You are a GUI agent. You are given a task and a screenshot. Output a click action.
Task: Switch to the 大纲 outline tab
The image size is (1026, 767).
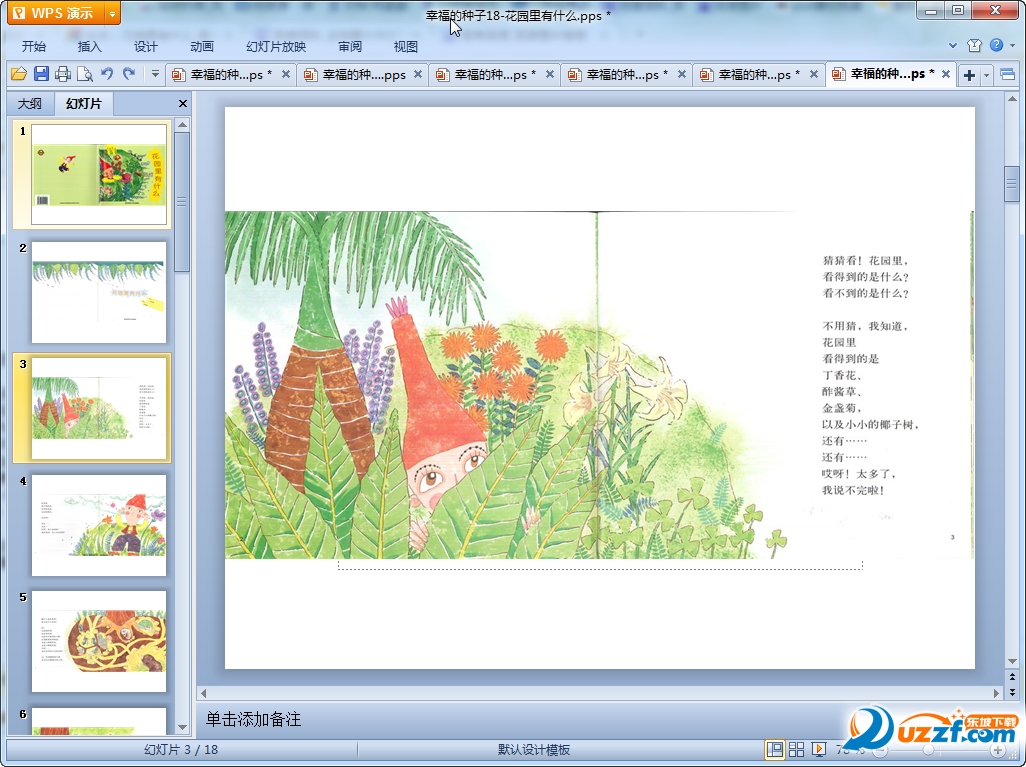(x=29, y=103)
